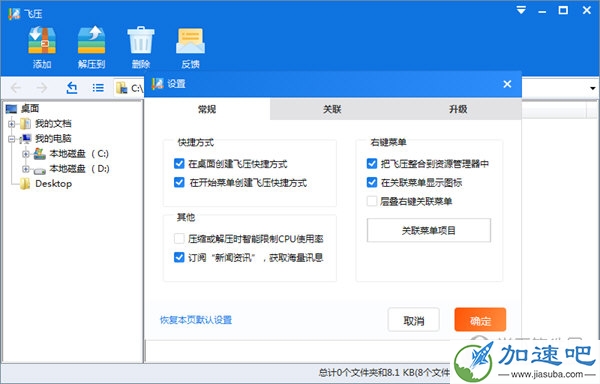Viewport: 600px width, 384px height.
Task: Go forward with the right arrow
Action: click(42, 88)
